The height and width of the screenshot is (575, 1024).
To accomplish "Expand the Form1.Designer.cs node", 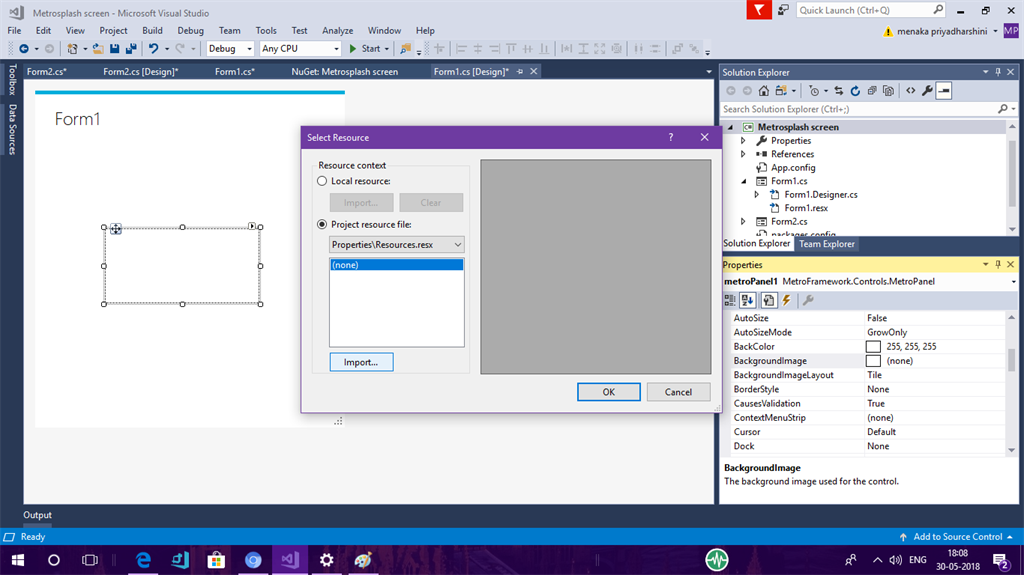I will 756,195.
